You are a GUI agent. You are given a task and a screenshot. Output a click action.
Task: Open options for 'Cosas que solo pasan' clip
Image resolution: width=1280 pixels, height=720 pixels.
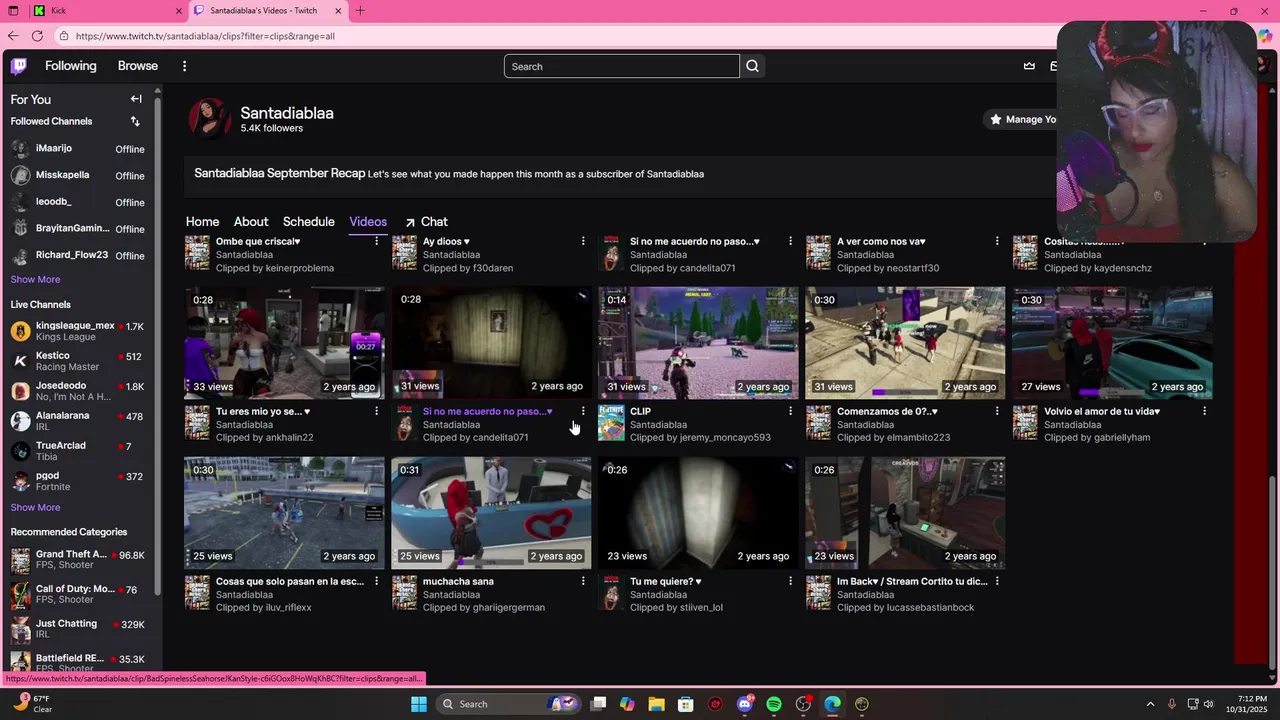coord(376,581)
